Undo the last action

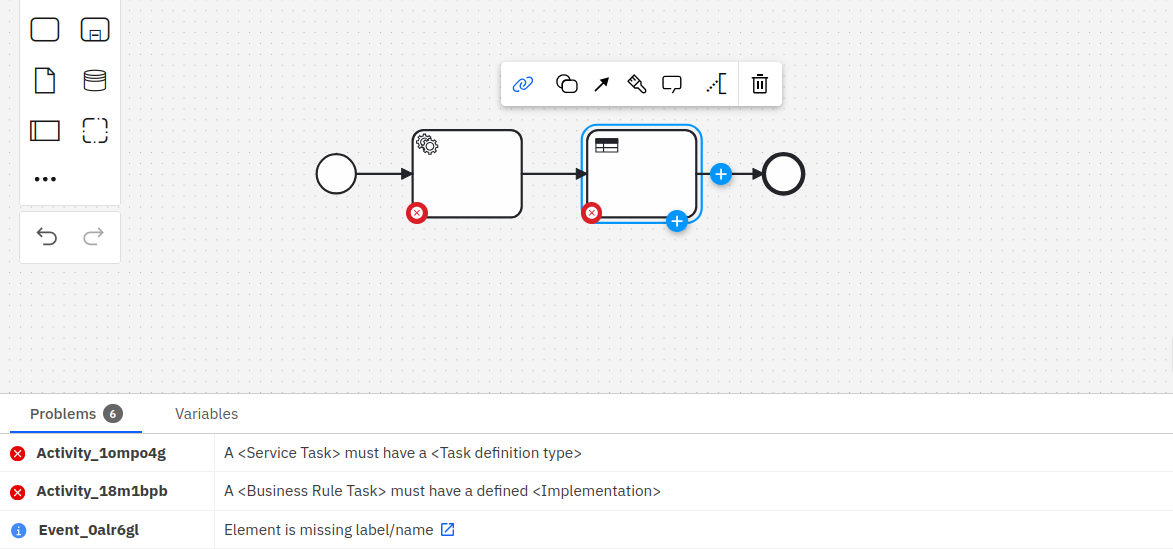[x=47, y=237]
